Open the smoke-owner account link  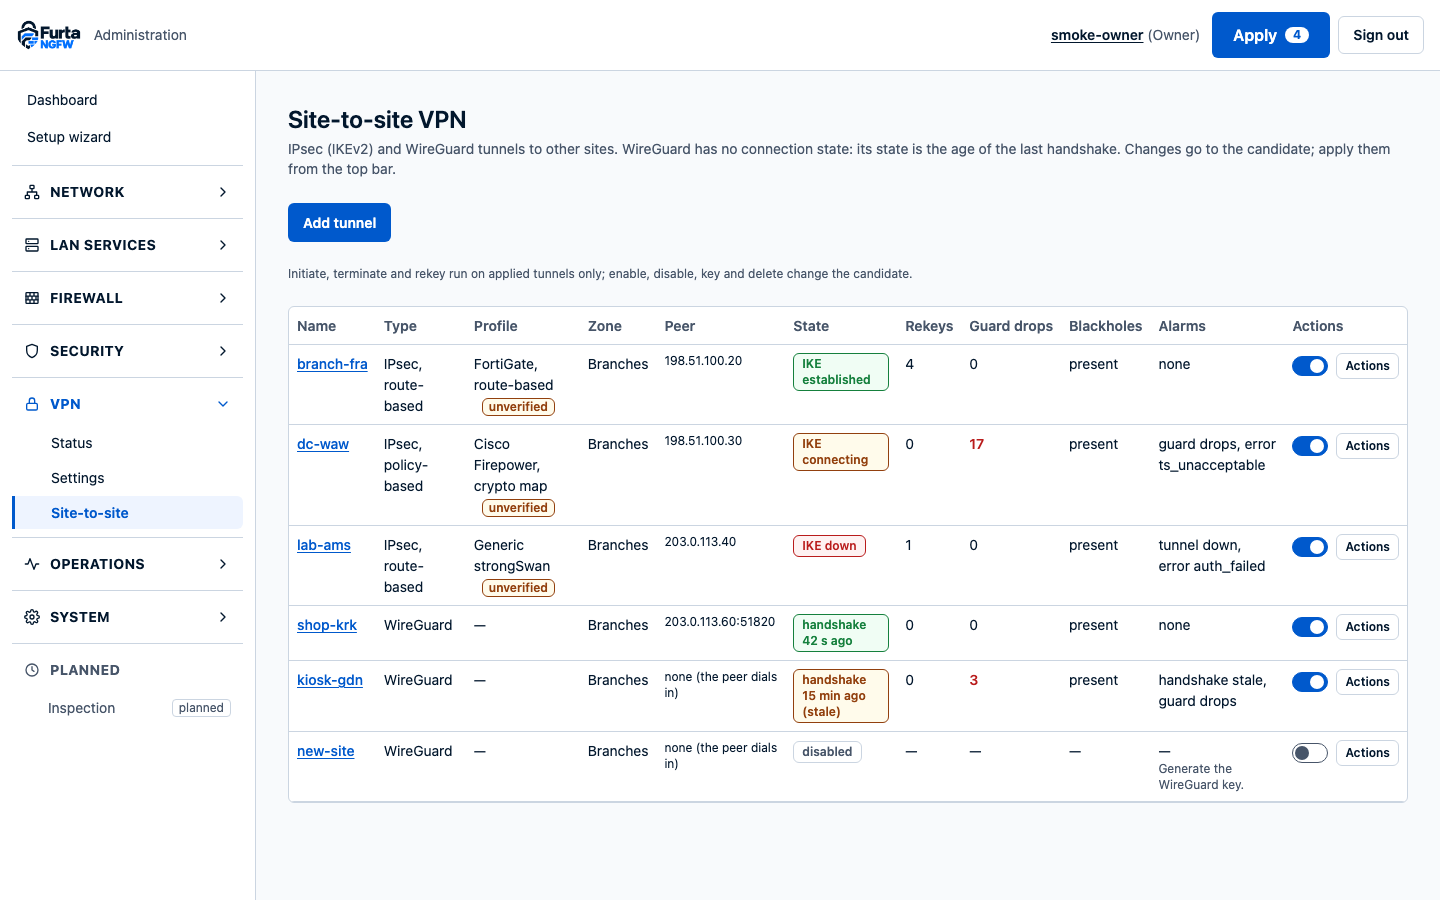pyautogui.click(x=1097, y=35)
